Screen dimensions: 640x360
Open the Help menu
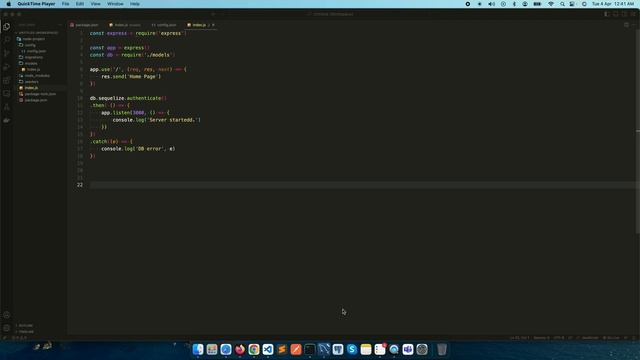coord(135,4)
